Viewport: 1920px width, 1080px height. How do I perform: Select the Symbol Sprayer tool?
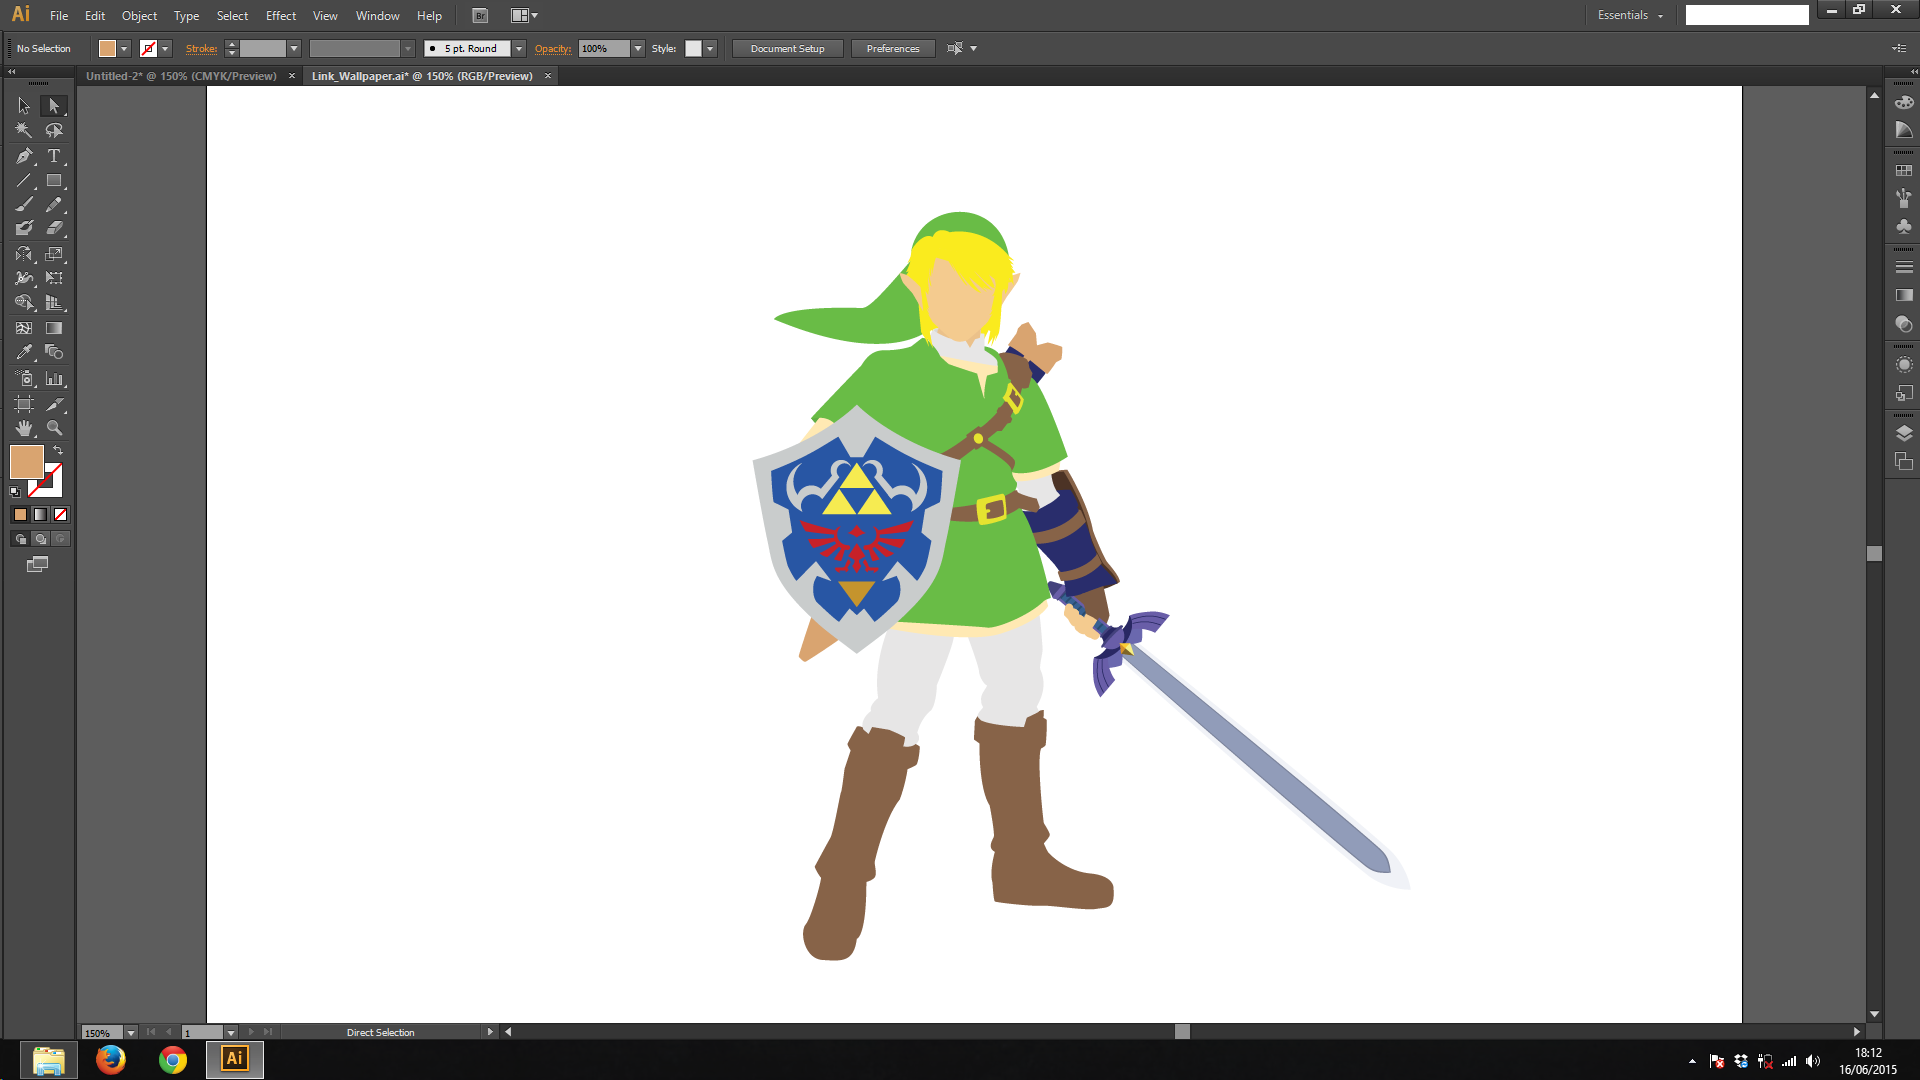click(x=24, y=379)
